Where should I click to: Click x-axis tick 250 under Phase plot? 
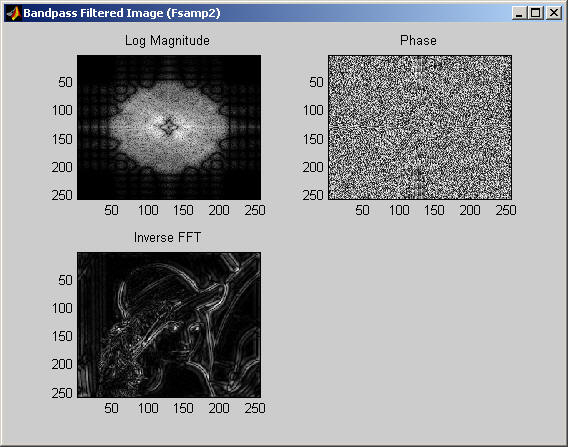(x=506, y=210)
